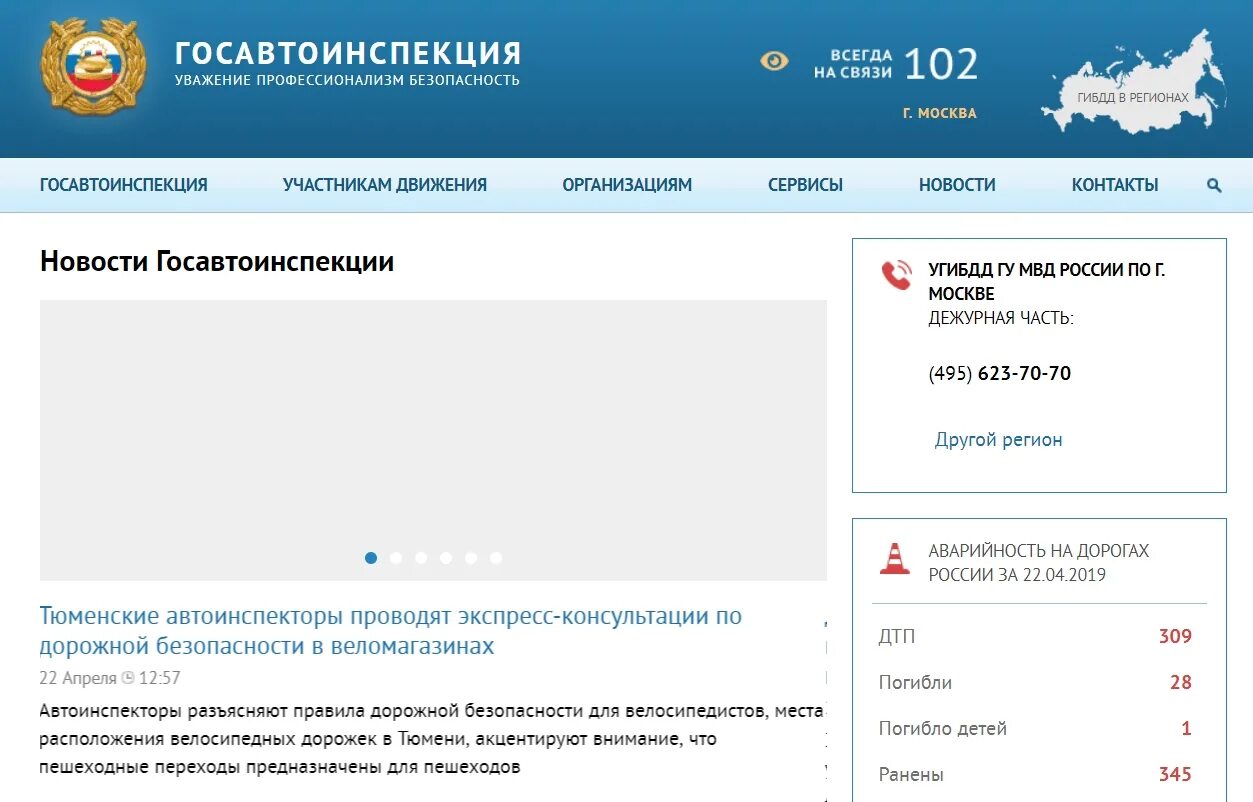
Task: Select the fourth slider dot
Action: [x=446, y=558]
